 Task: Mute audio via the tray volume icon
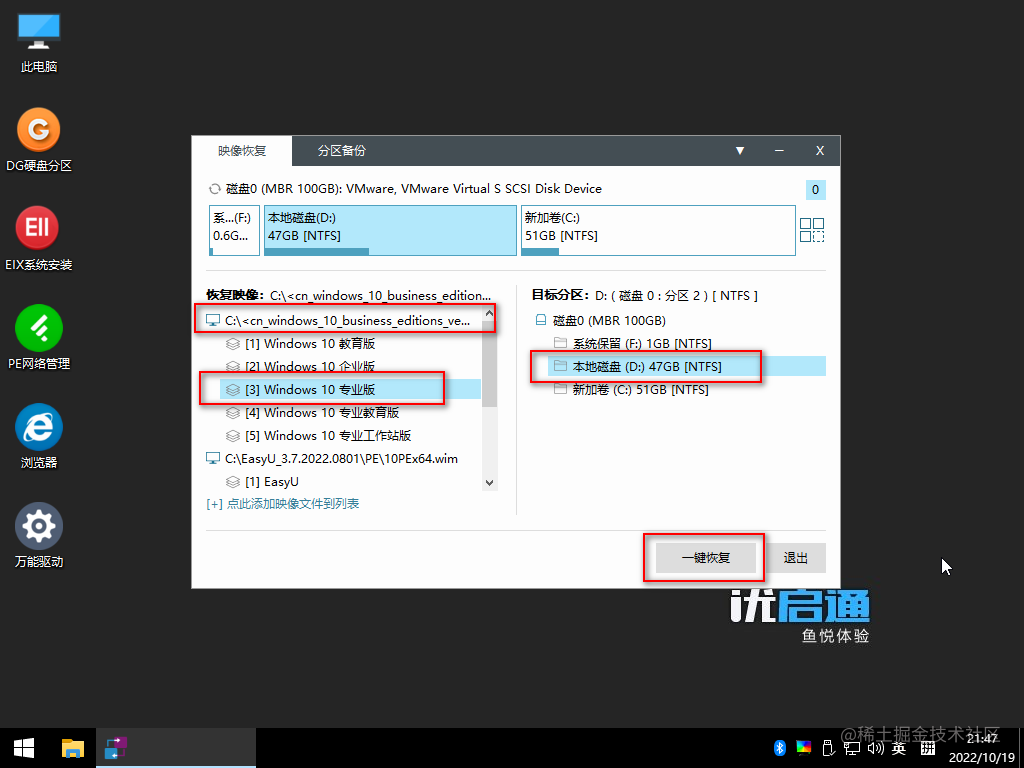point(876,747)
